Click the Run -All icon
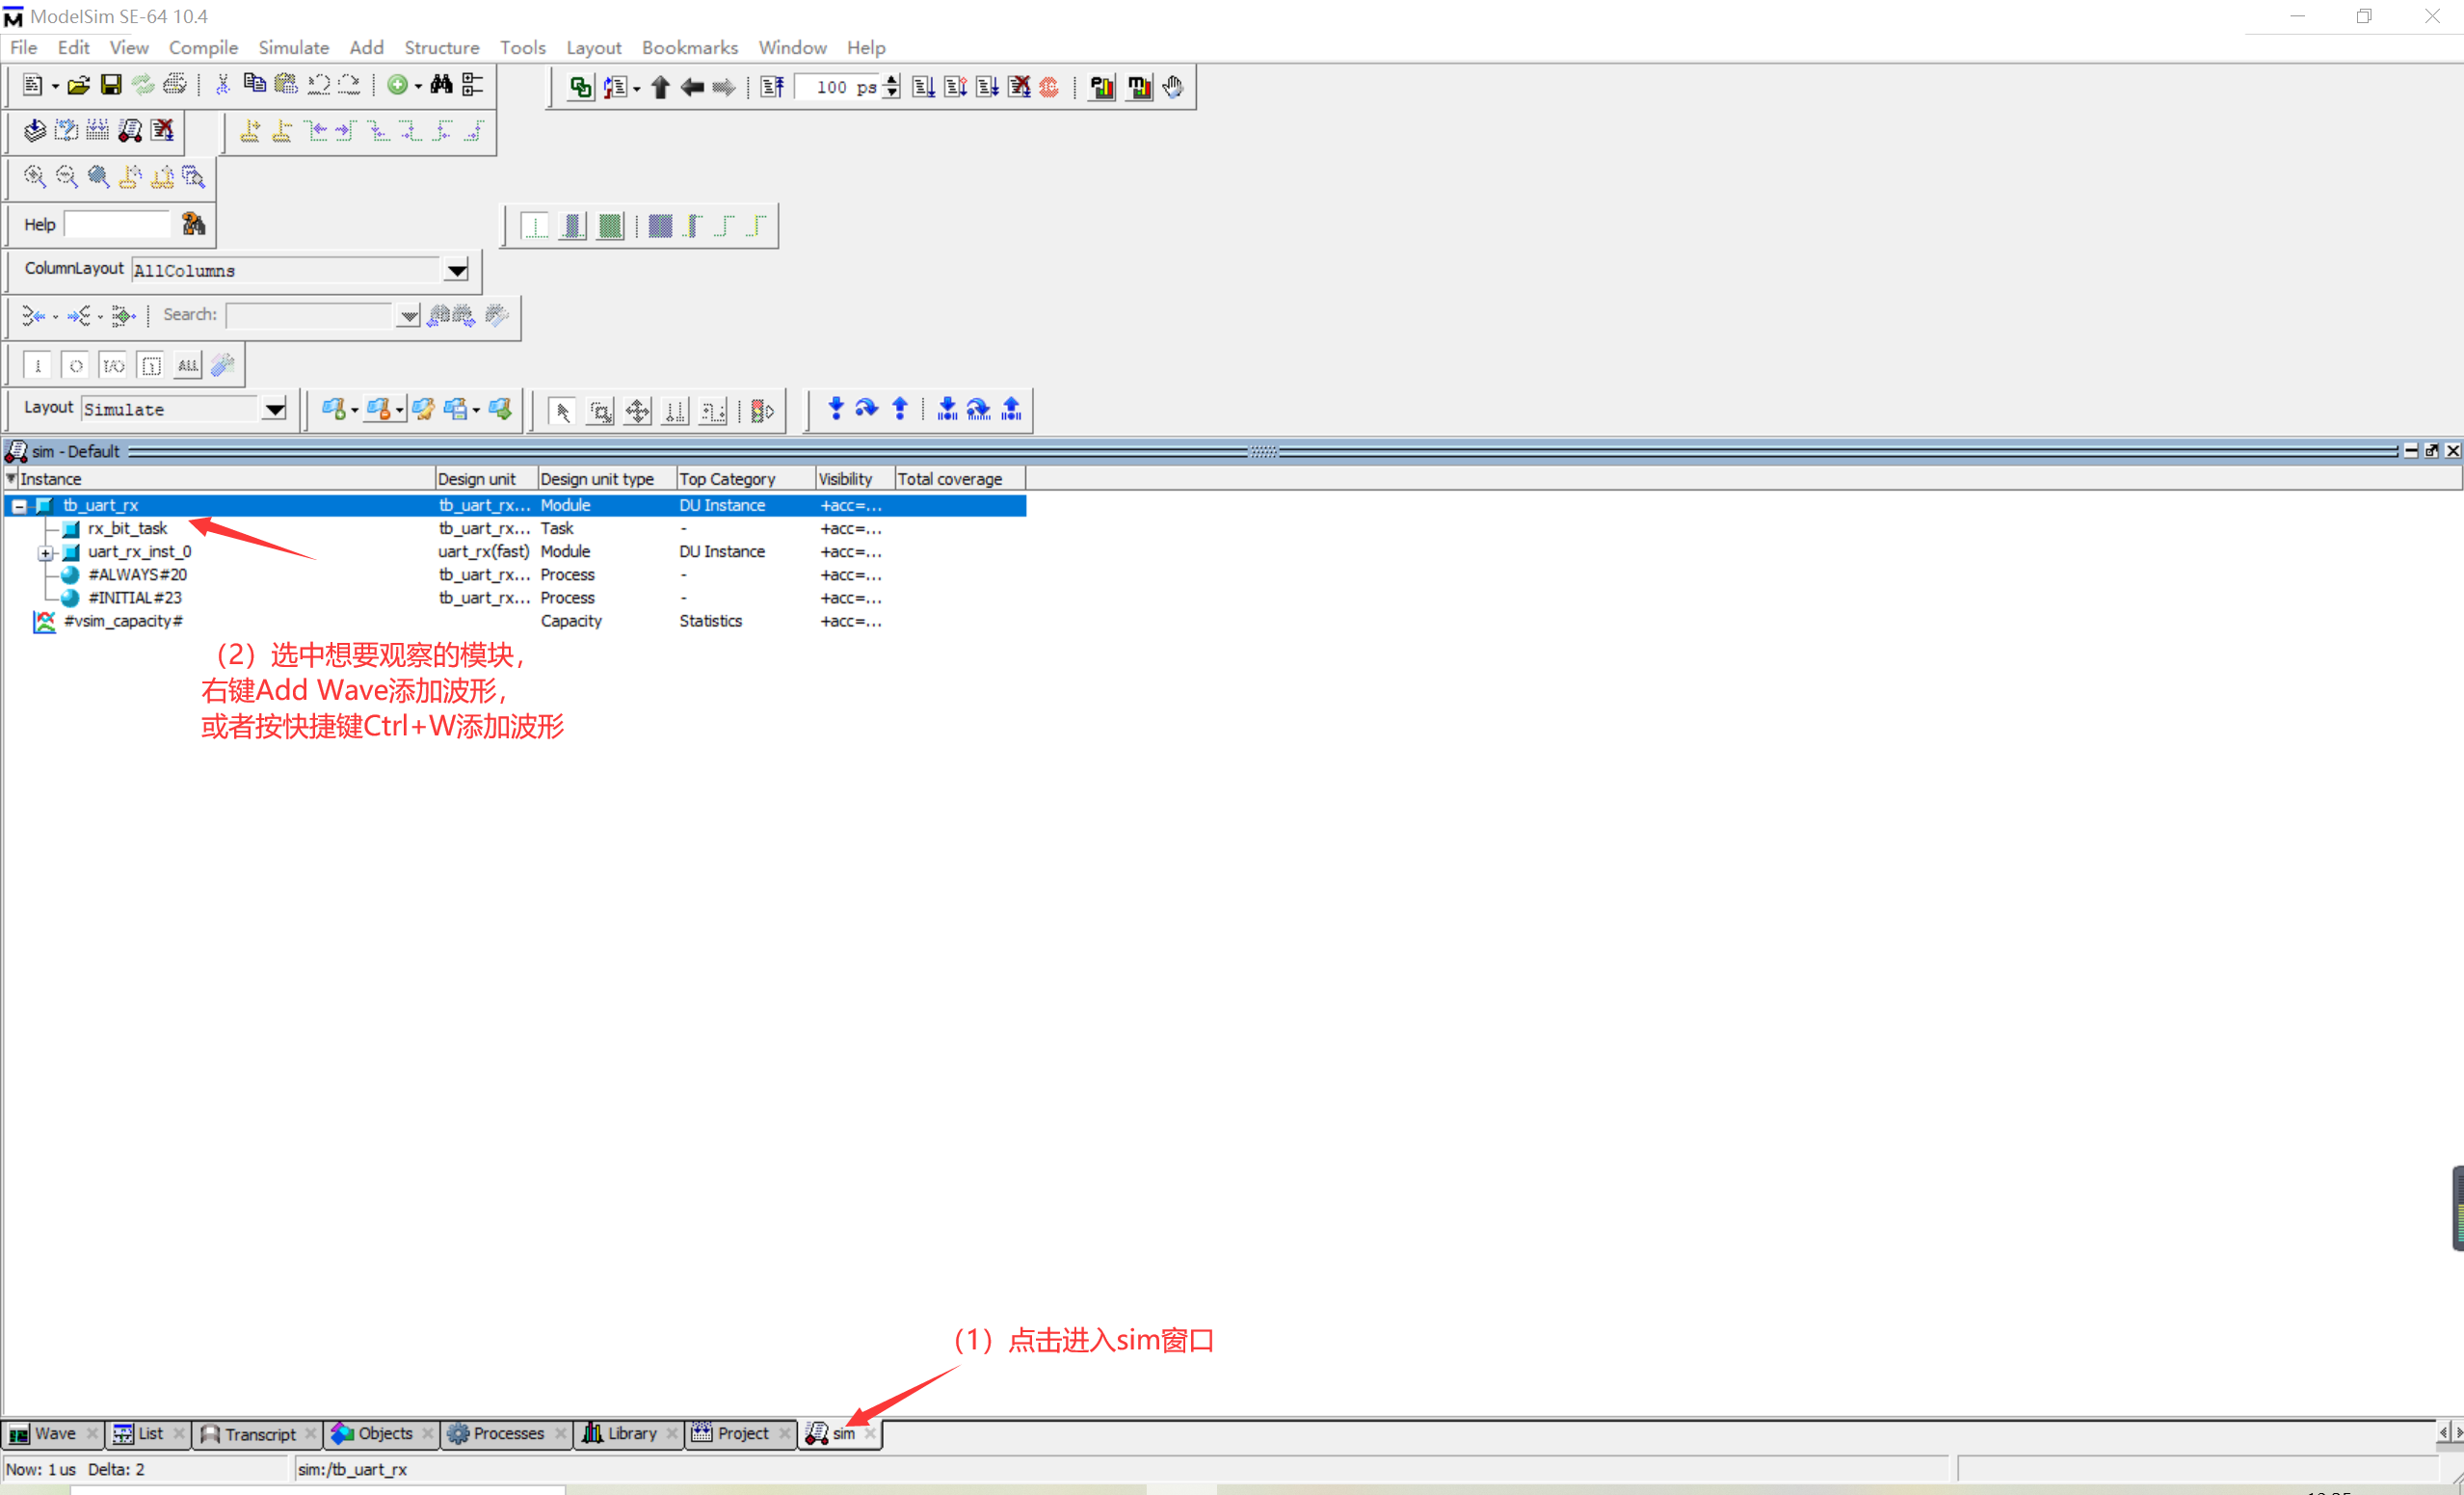Image resolution: width=2464 pixels, height=1495 pixels. click(x=987, y=87)
